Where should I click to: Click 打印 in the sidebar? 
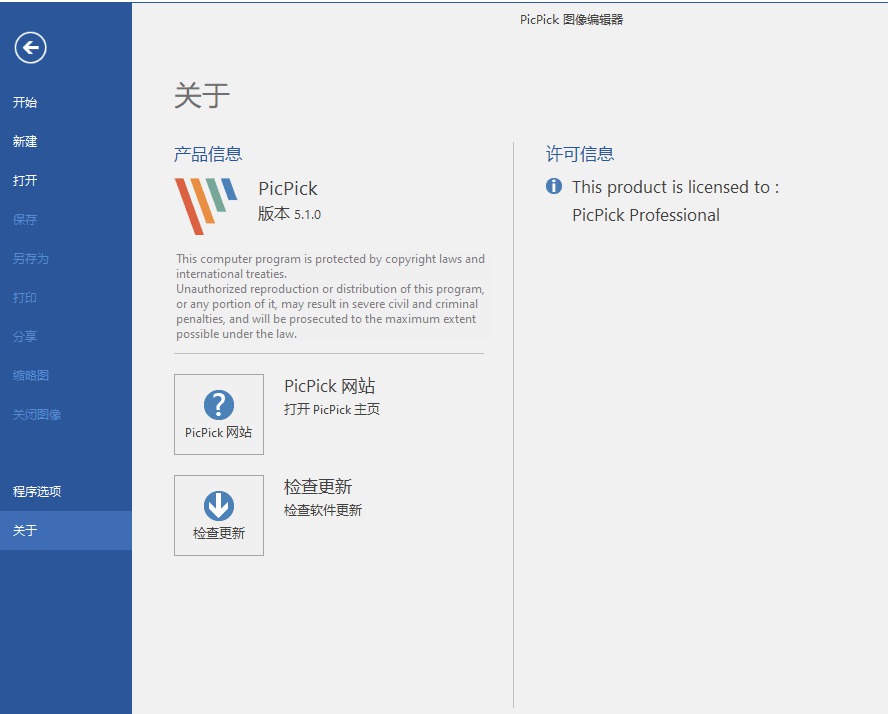(25, 298)
